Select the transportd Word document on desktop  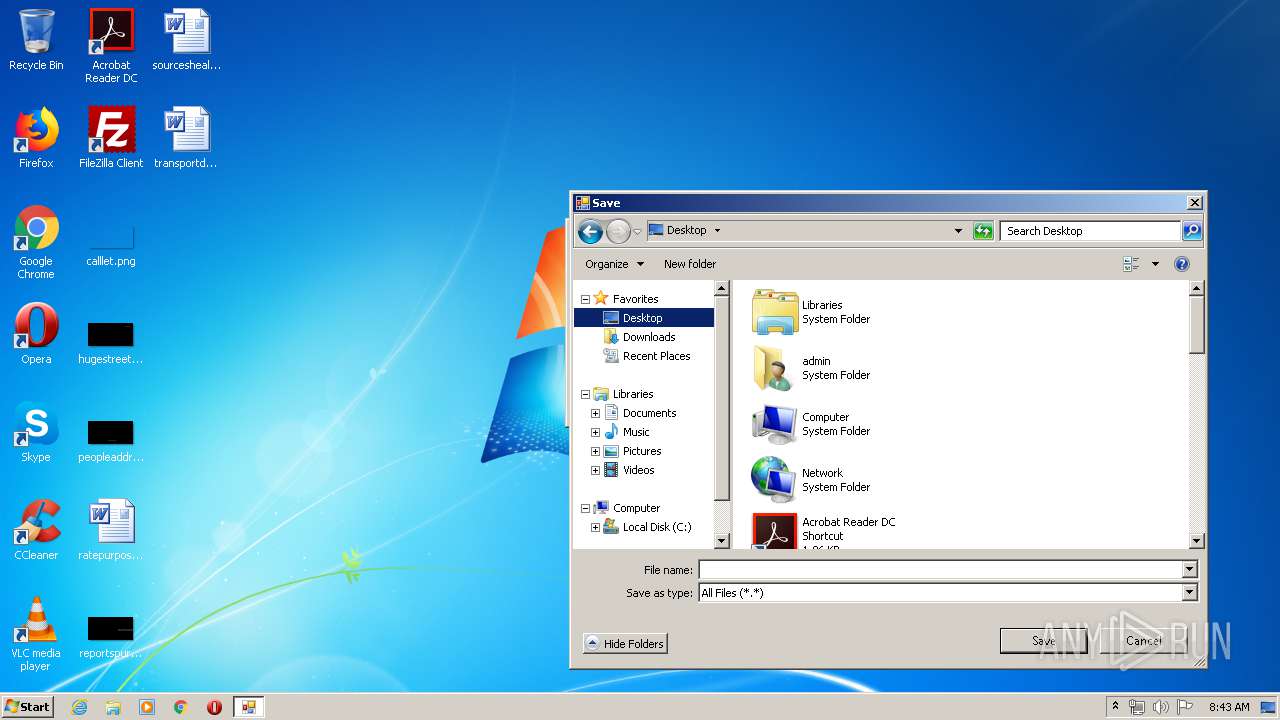tap(187, 138)
